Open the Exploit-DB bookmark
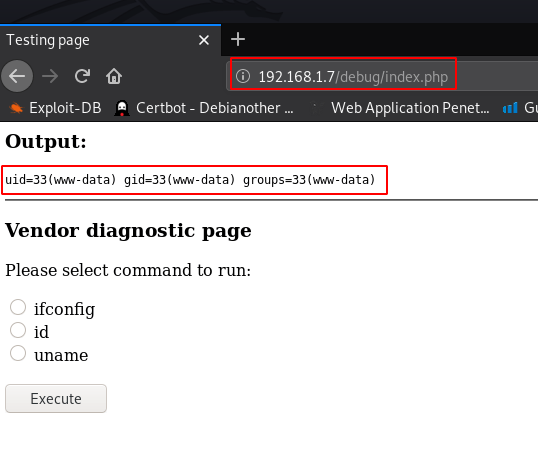 tap(55, 108)
